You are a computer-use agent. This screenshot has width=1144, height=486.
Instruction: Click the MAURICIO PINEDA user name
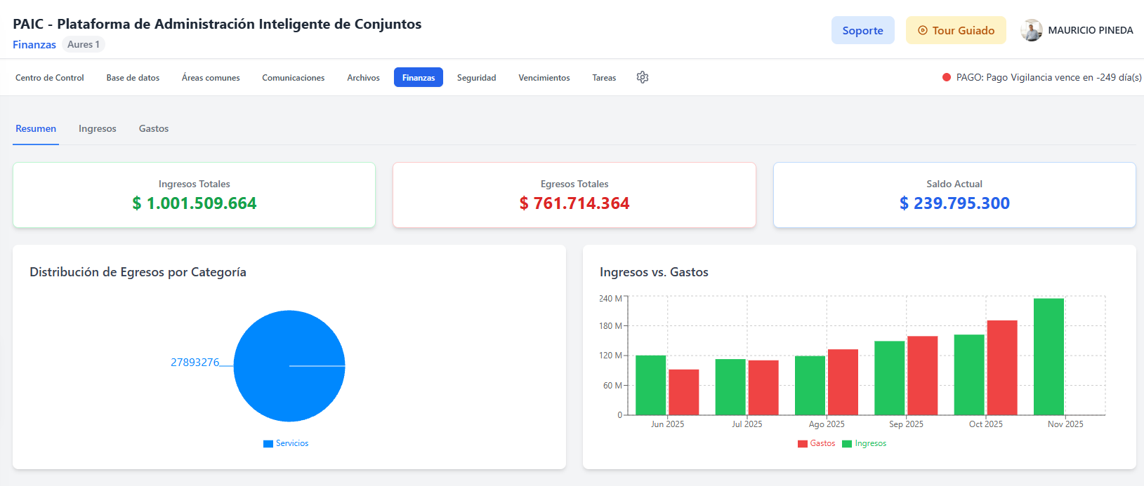1090,31
